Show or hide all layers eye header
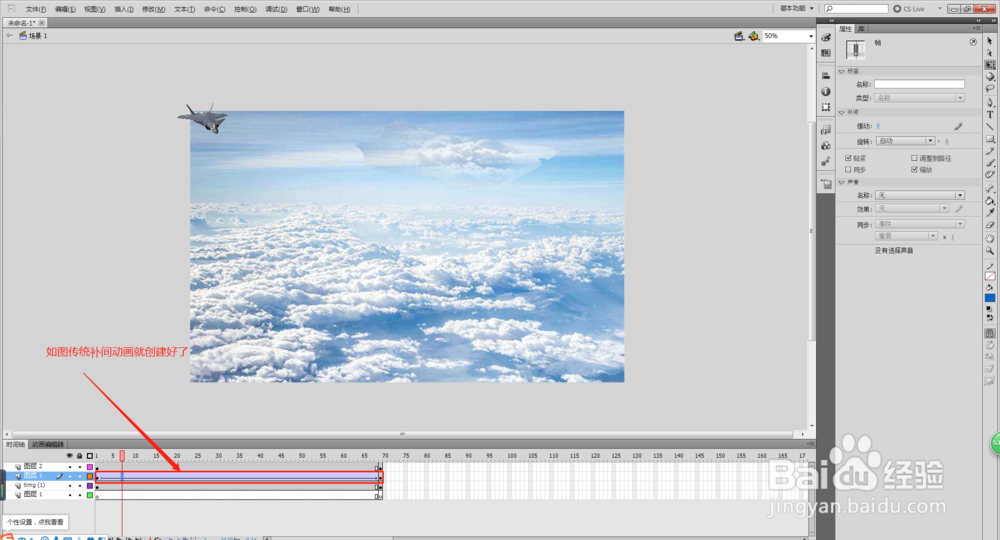1000x540 pixels. 70,456
